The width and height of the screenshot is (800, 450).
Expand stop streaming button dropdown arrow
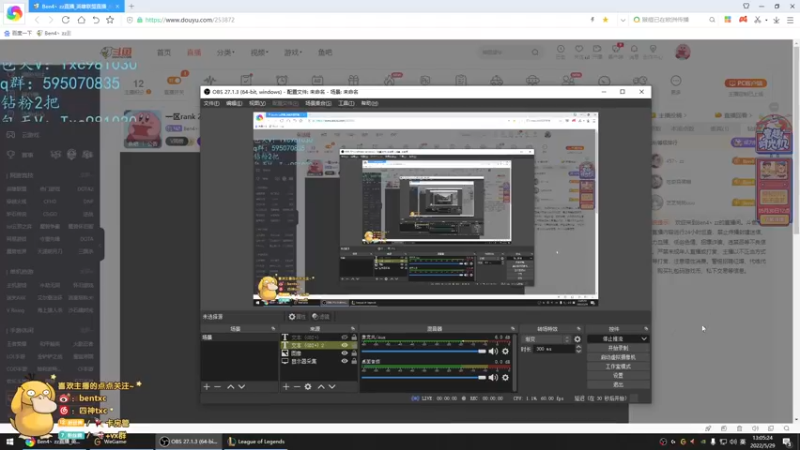tap(644, 339)
